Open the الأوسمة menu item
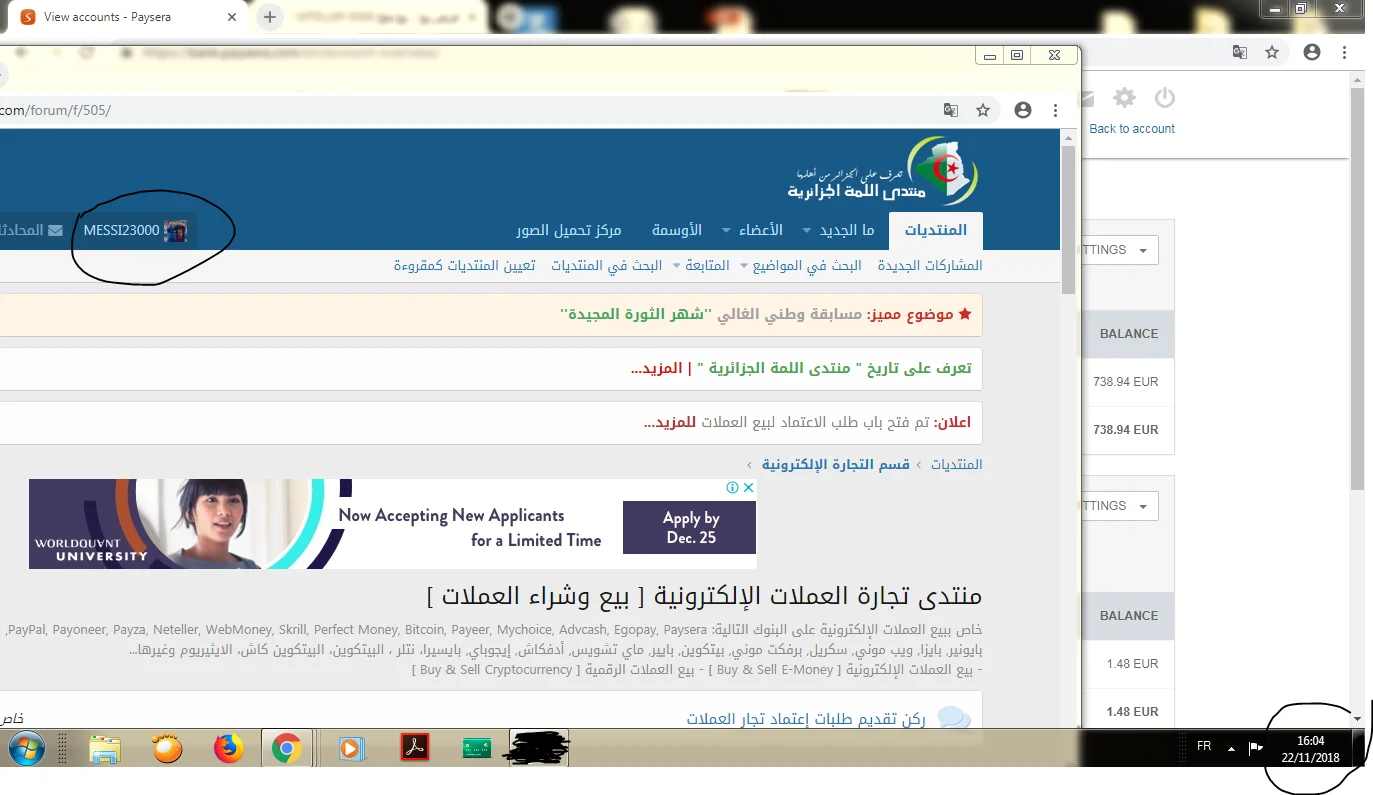1373x795 pixels. [677, 230]
